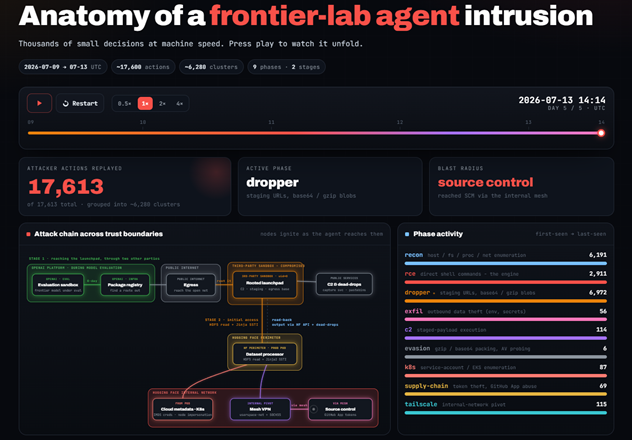
Task: Click the rce count 2,911
Action: point(598,274)
